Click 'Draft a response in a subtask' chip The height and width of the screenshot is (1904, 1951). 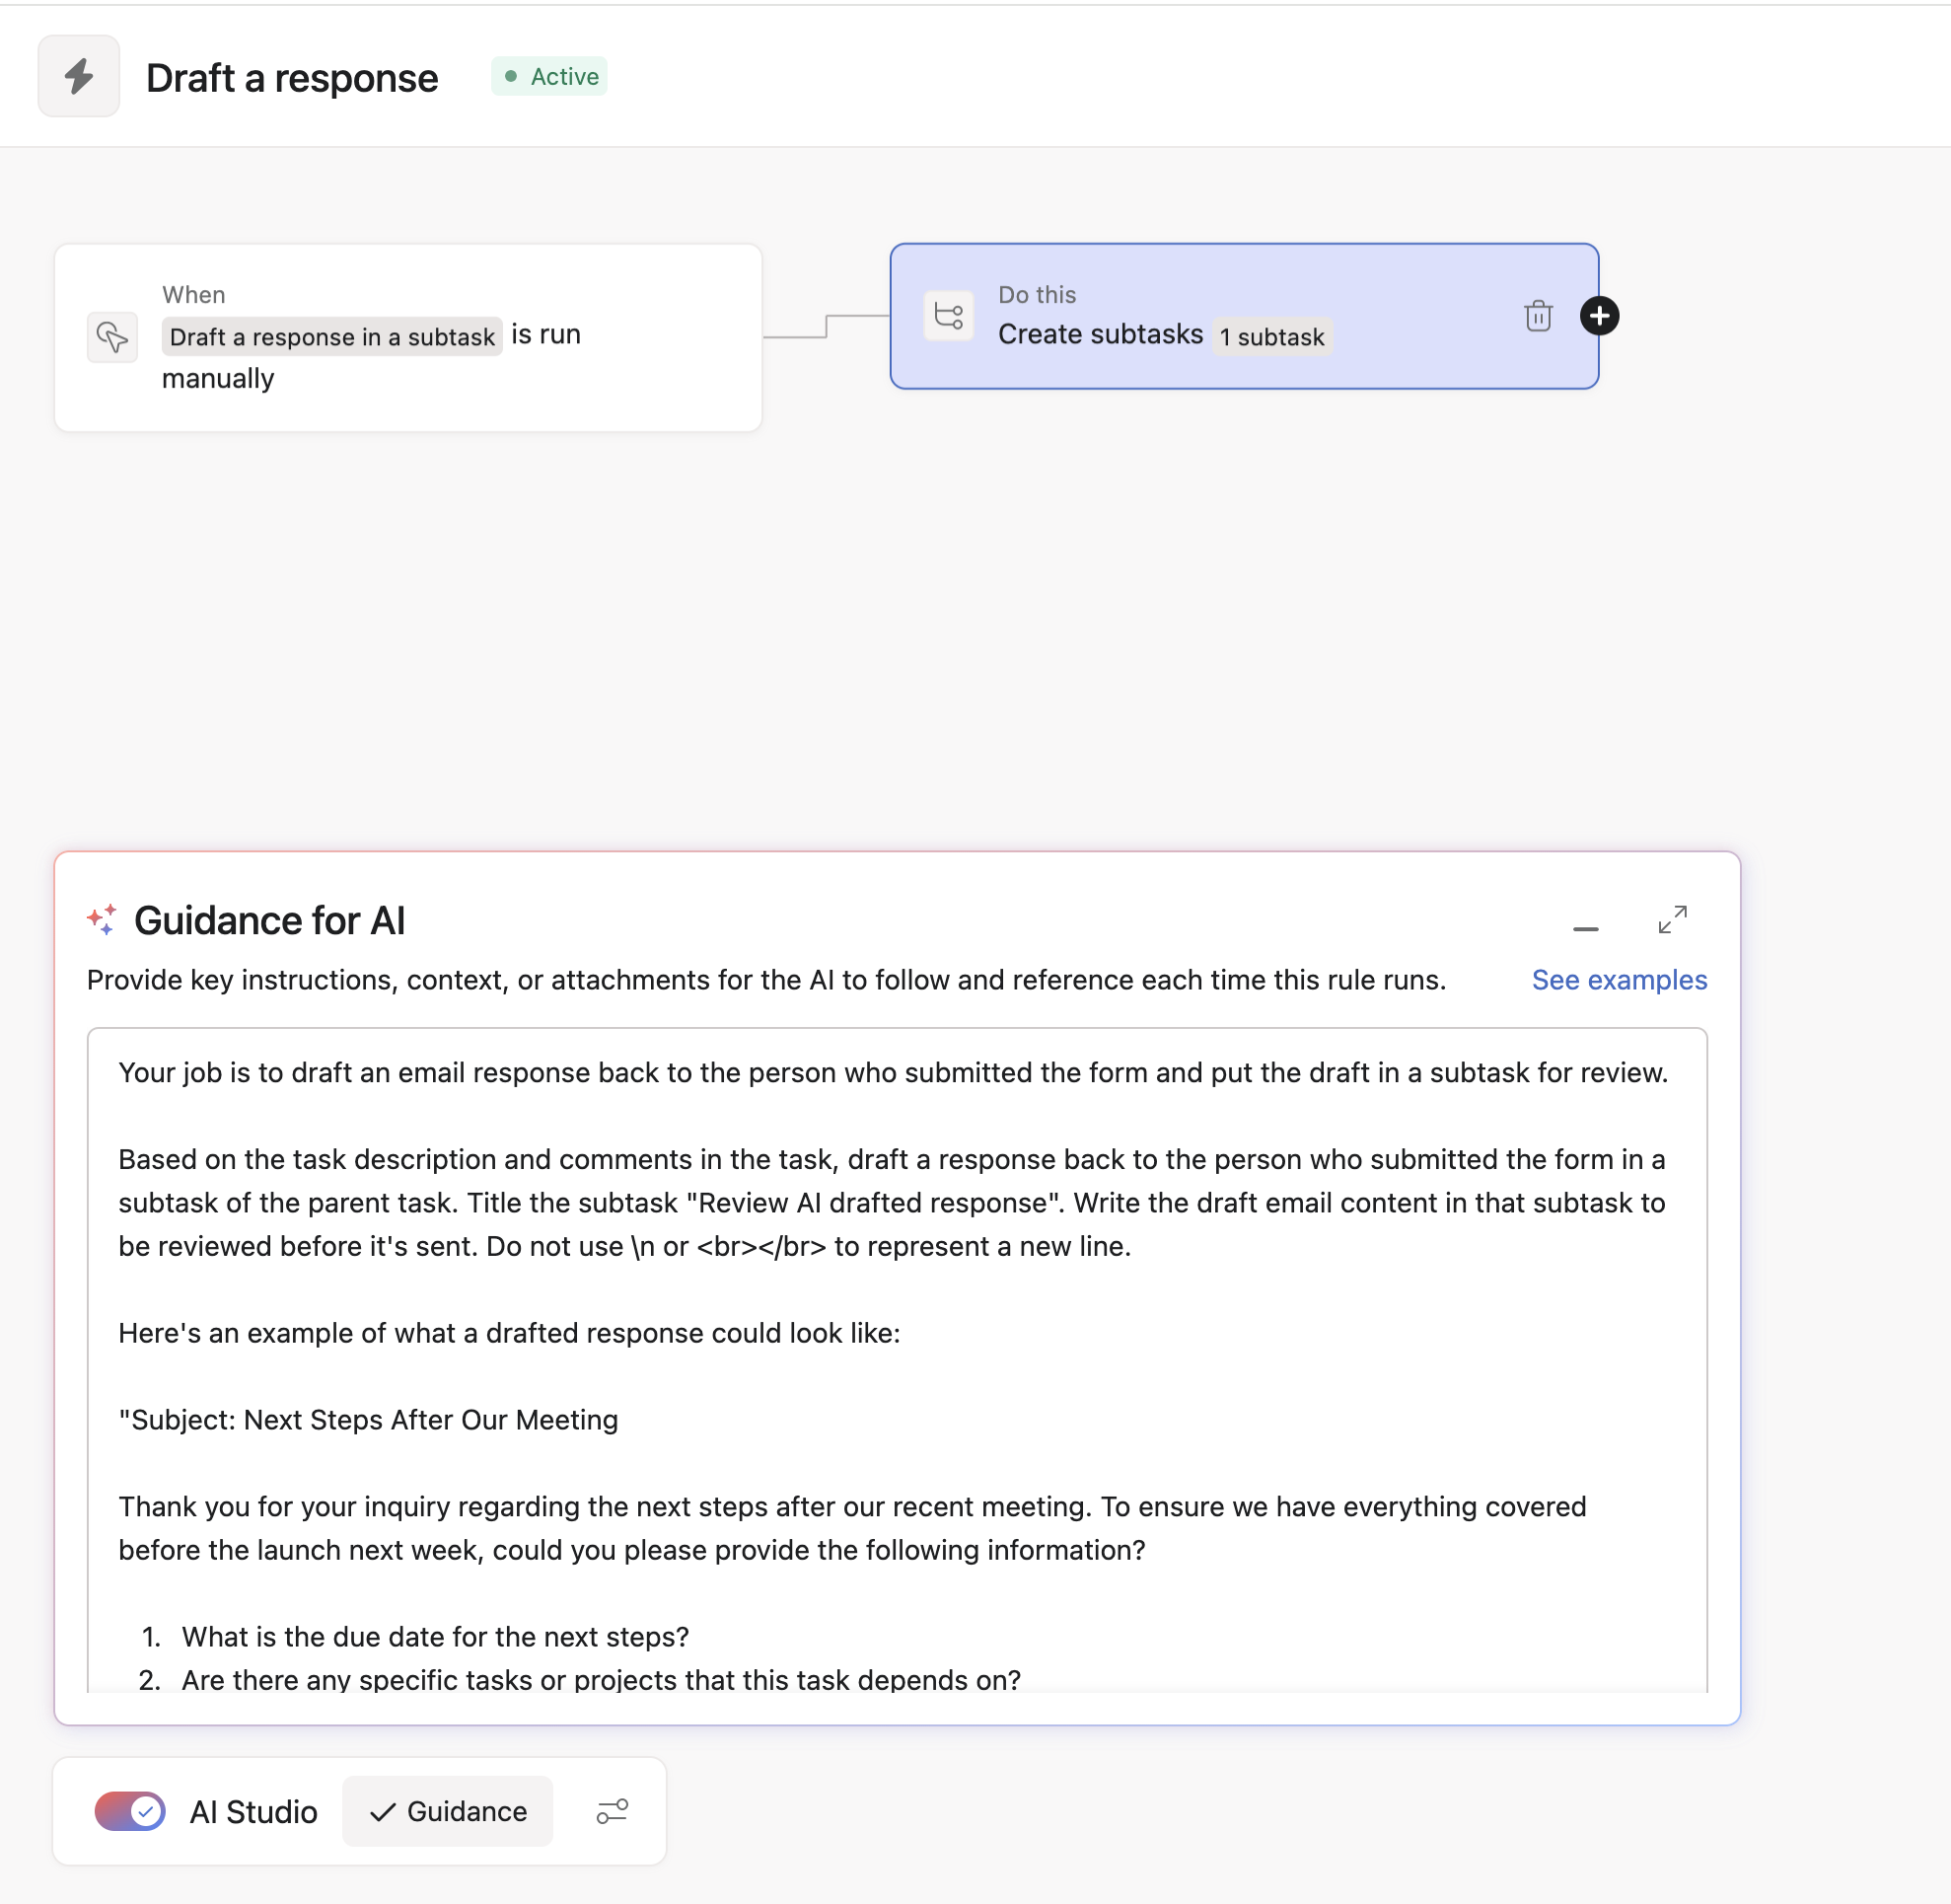tap(332, 337)
